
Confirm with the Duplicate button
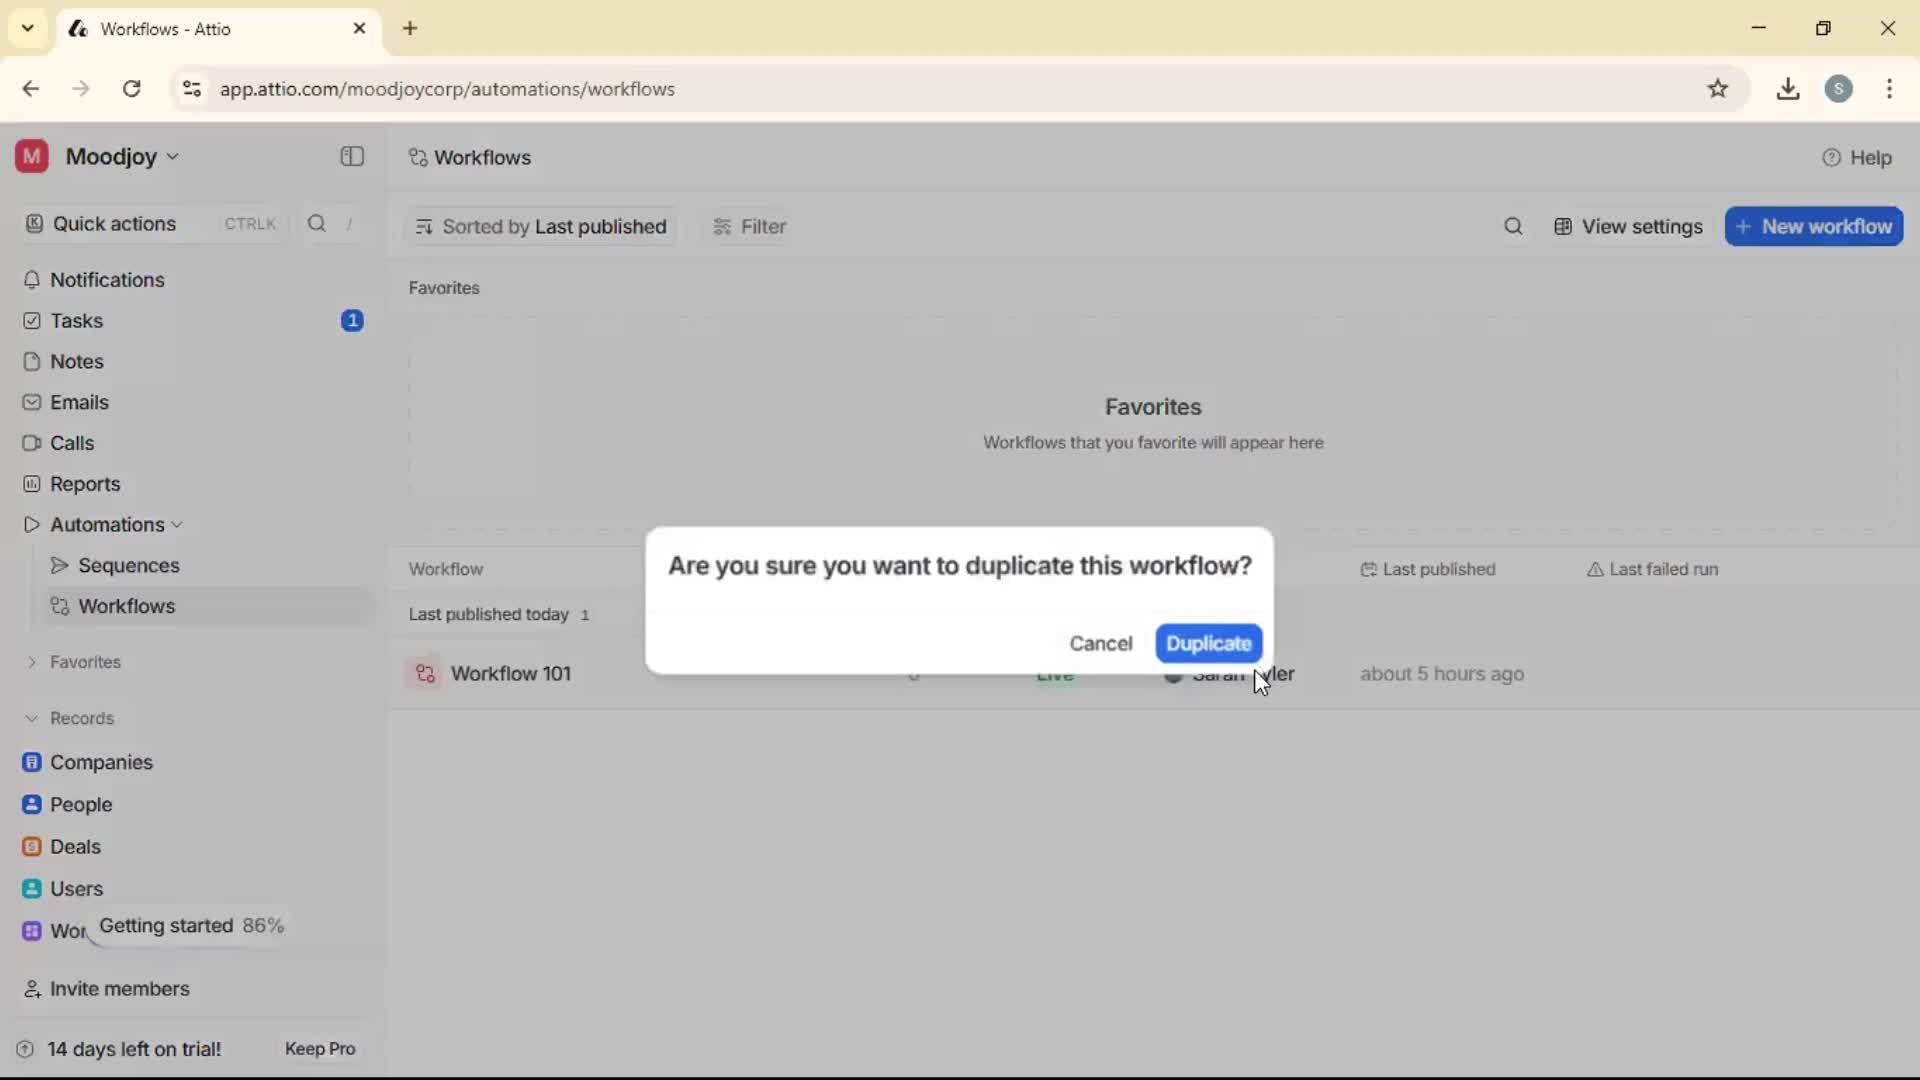1208,643
